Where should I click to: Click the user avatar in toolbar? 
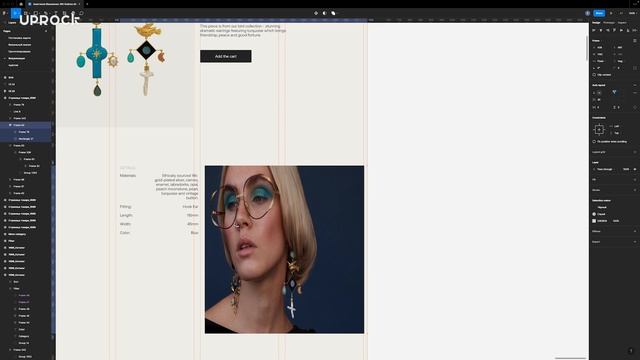click(x=588, y=13)
